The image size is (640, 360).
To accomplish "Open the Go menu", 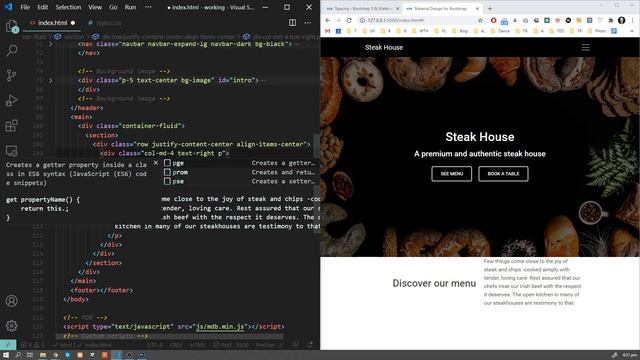I will click(x=113, y=7).
